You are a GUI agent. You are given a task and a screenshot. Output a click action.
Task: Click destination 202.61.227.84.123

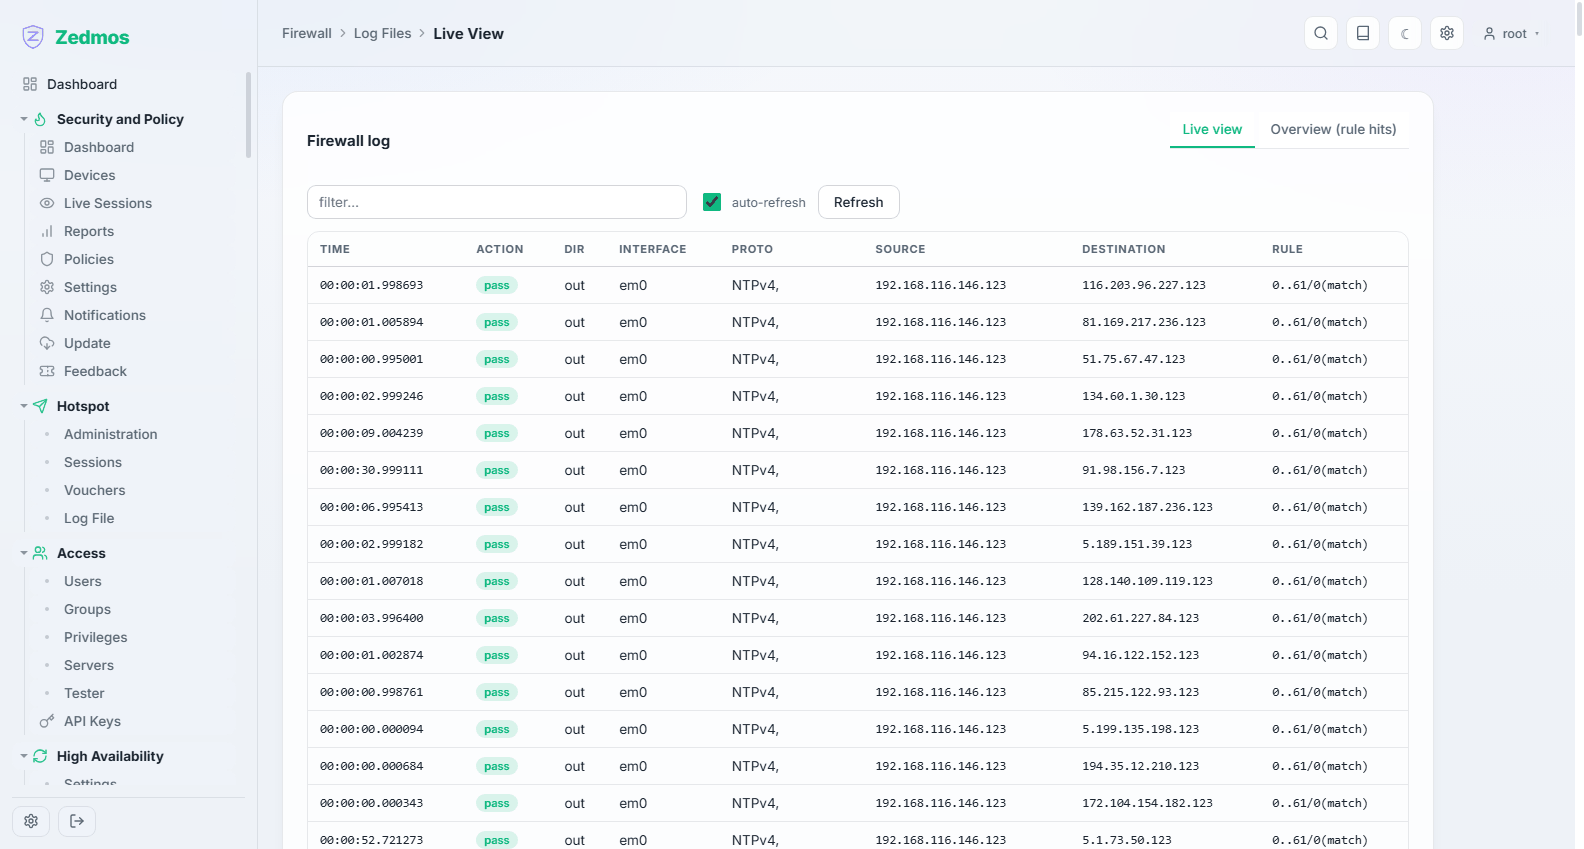[1141, 618]
